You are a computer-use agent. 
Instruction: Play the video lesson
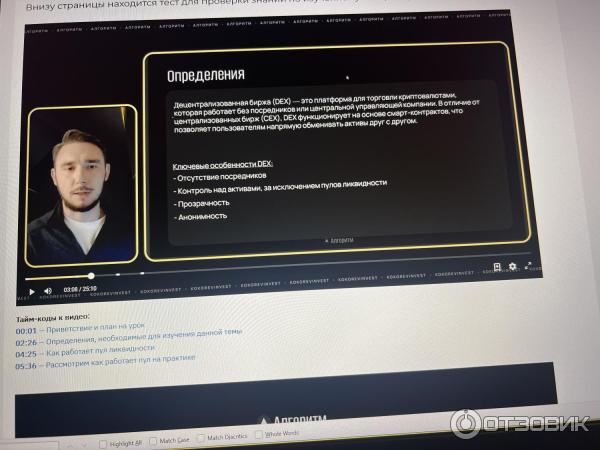tap(32, 292)
